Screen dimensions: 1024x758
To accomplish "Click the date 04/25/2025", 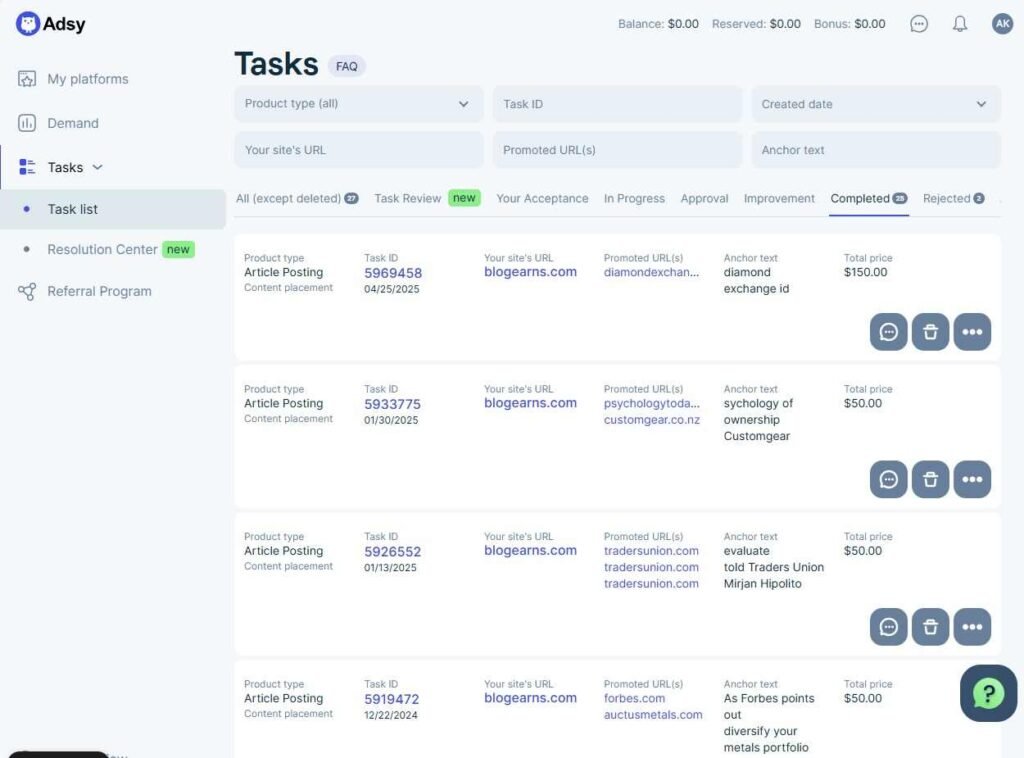I will [x=391, y=289].
